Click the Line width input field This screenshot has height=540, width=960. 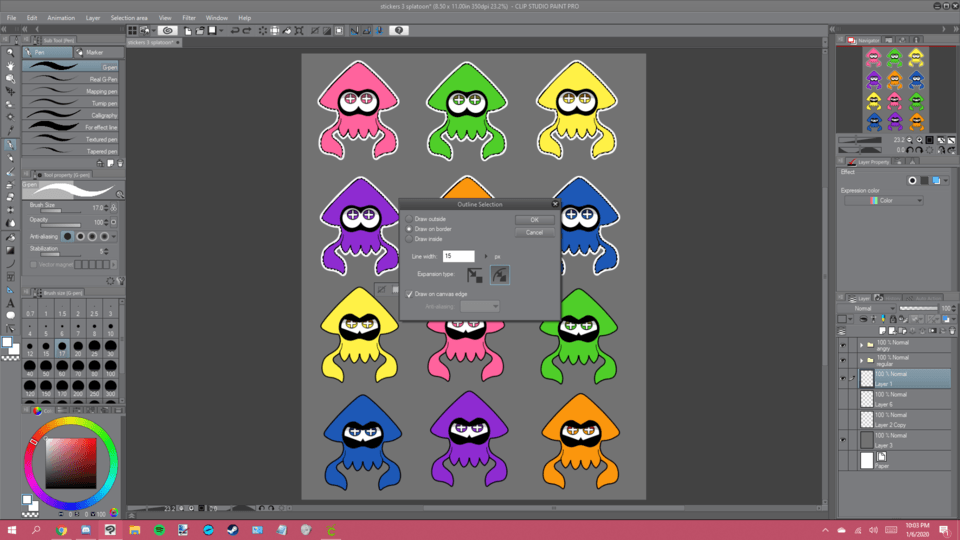click(x=458, y=257)
